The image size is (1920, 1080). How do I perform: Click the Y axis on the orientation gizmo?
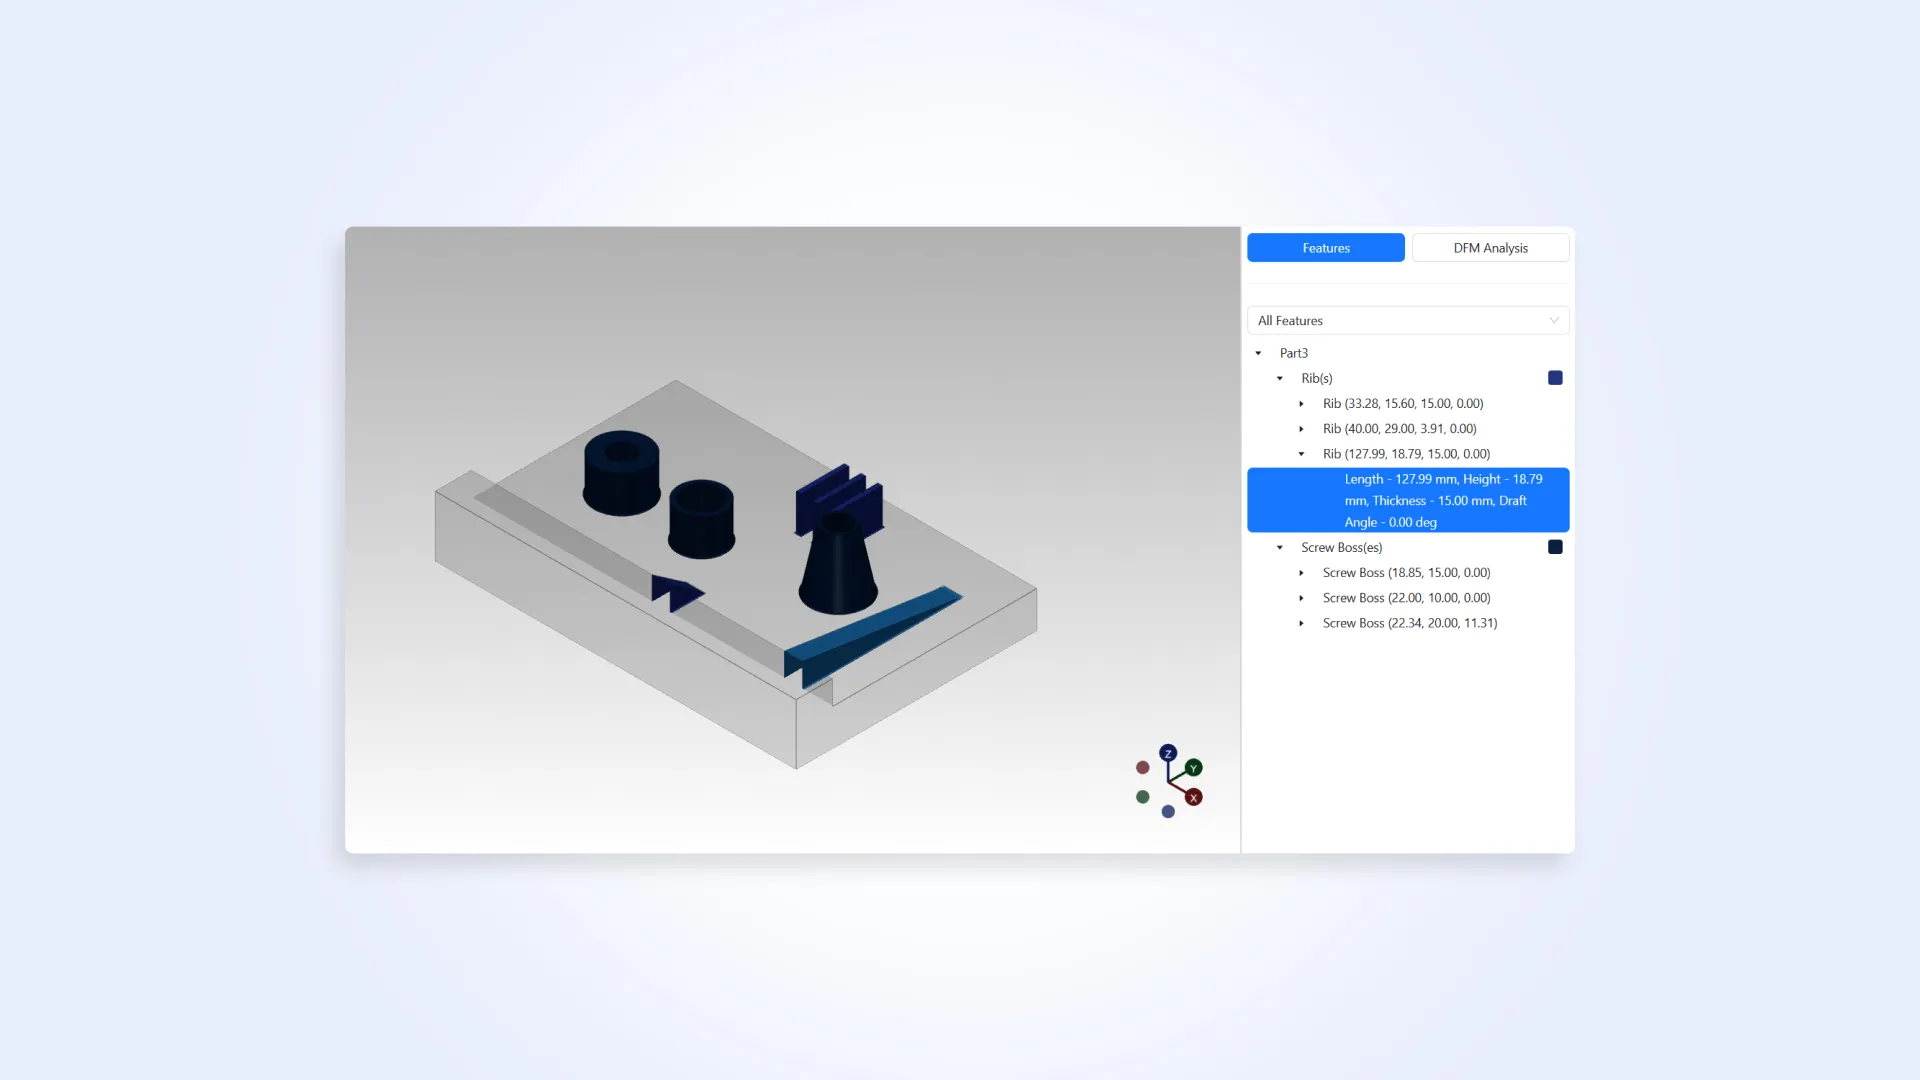1193,768
